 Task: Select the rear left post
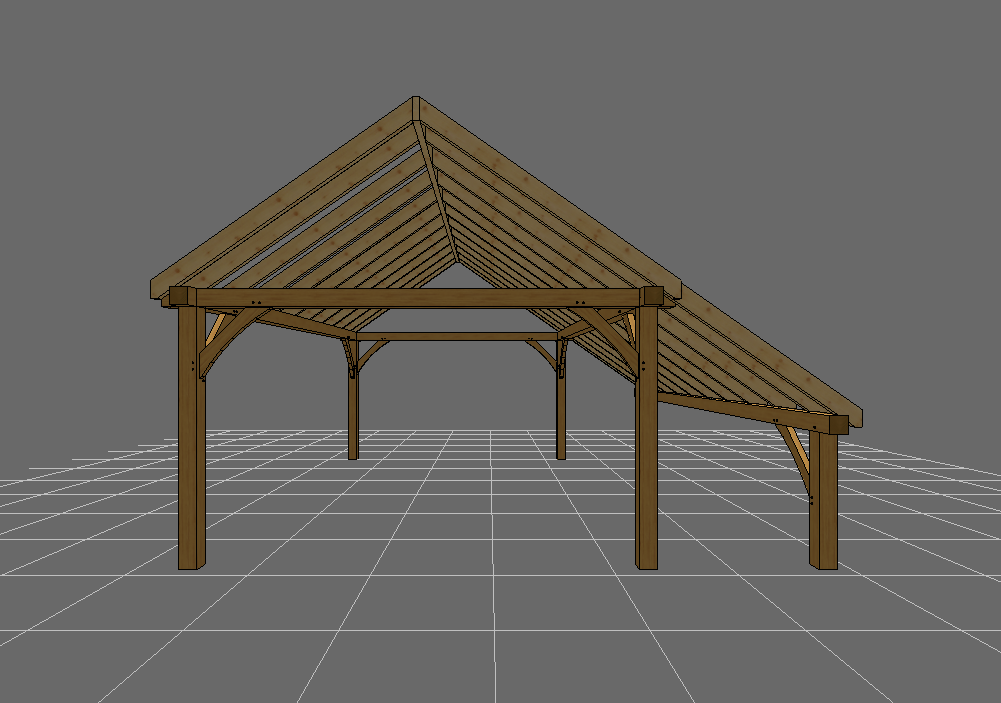pyautogui.click(x=352, y=410)
